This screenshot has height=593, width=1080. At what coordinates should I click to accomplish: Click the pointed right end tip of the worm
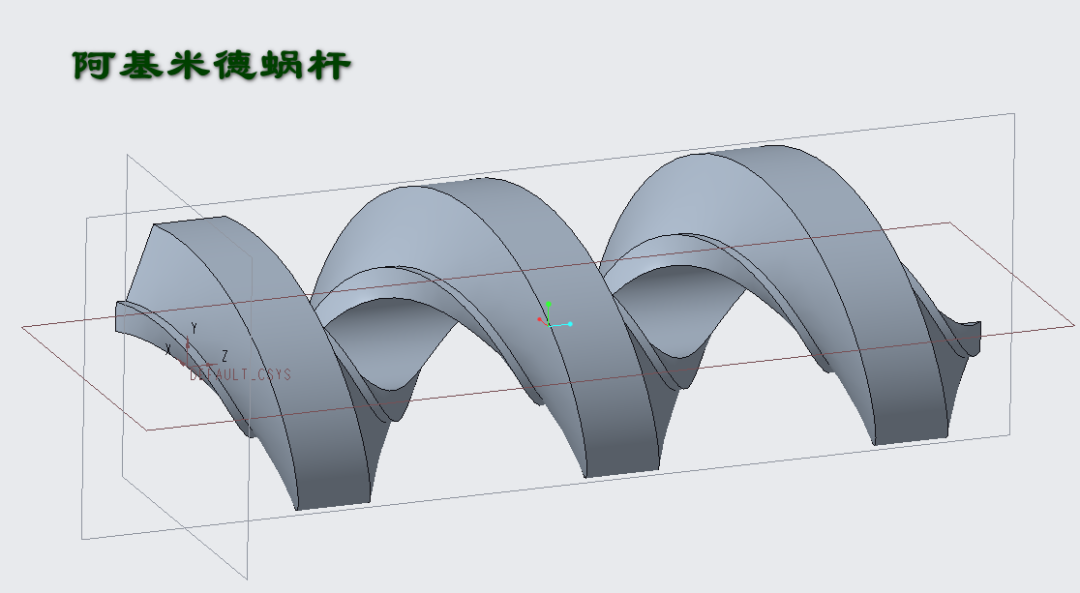click(x=975, y=328)
